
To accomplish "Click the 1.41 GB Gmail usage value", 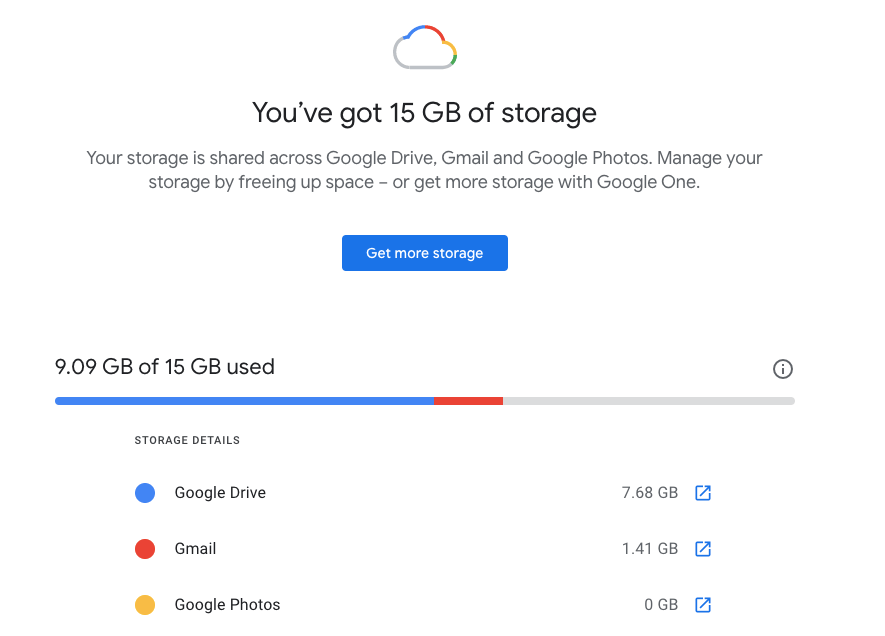I will (649, 549).
